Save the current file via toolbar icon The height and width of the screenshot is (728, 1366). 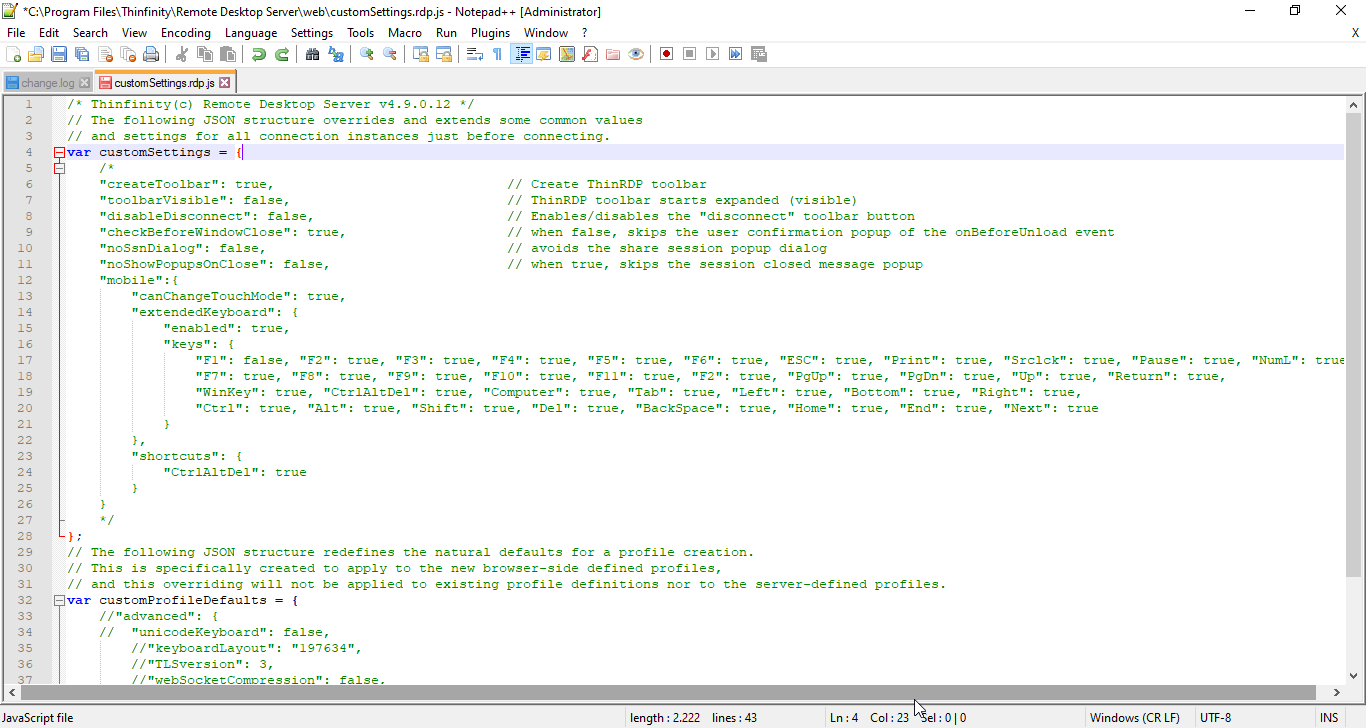point(59,54)
